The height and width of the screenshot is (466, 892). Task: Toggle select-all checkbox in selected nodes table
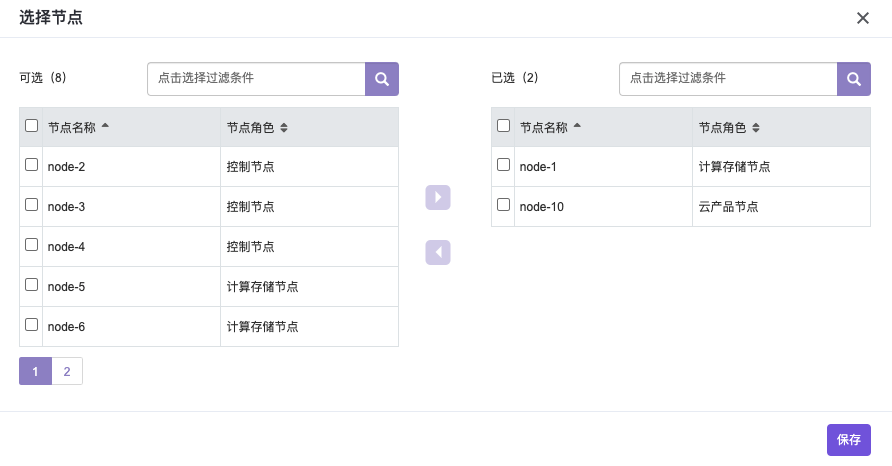tap(504, 126)
